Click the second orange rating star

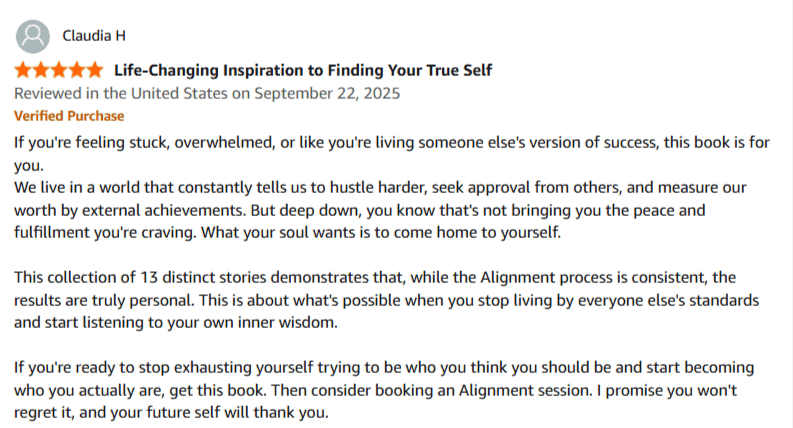41,71
